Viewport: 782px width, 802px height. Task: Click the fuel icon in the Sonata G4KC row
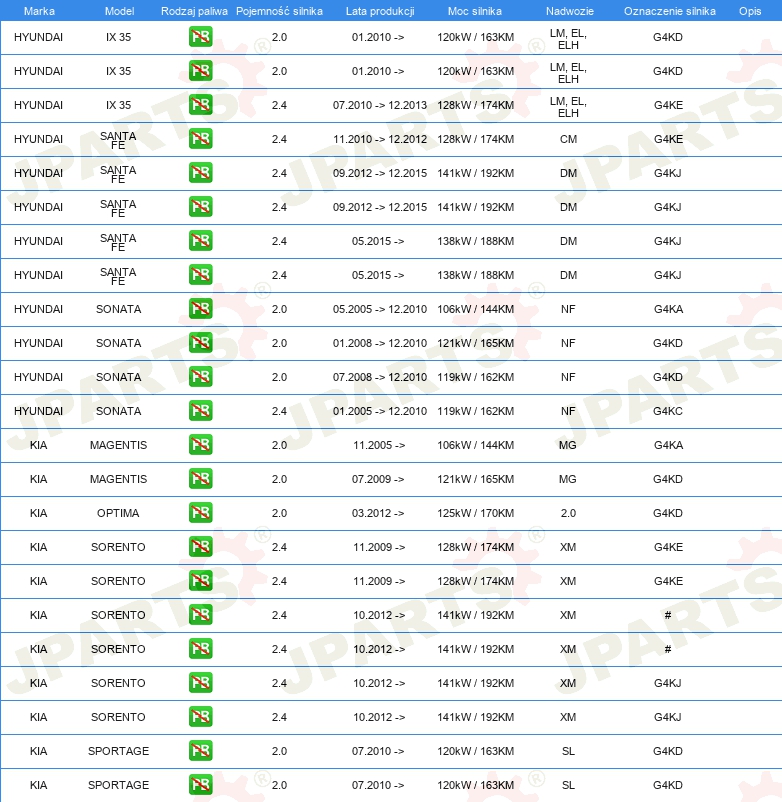point(200,411)
